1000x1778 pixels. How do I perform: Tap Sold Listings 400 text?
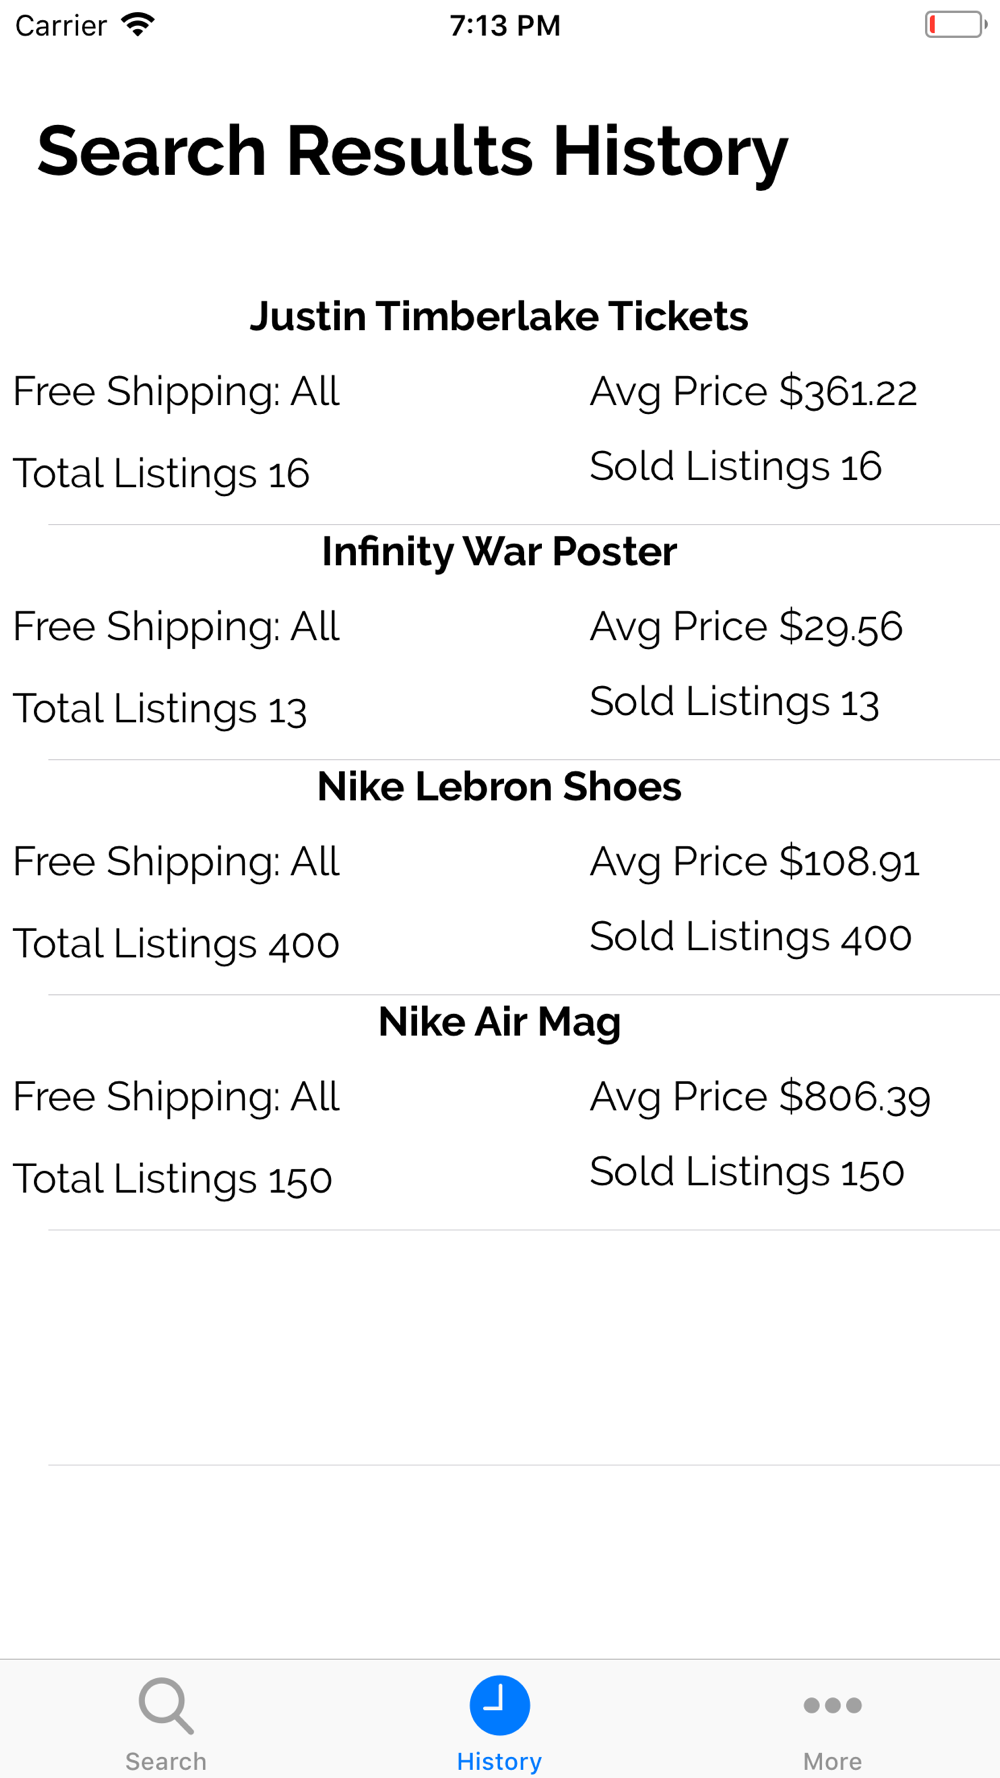click(x=750, y=937)
